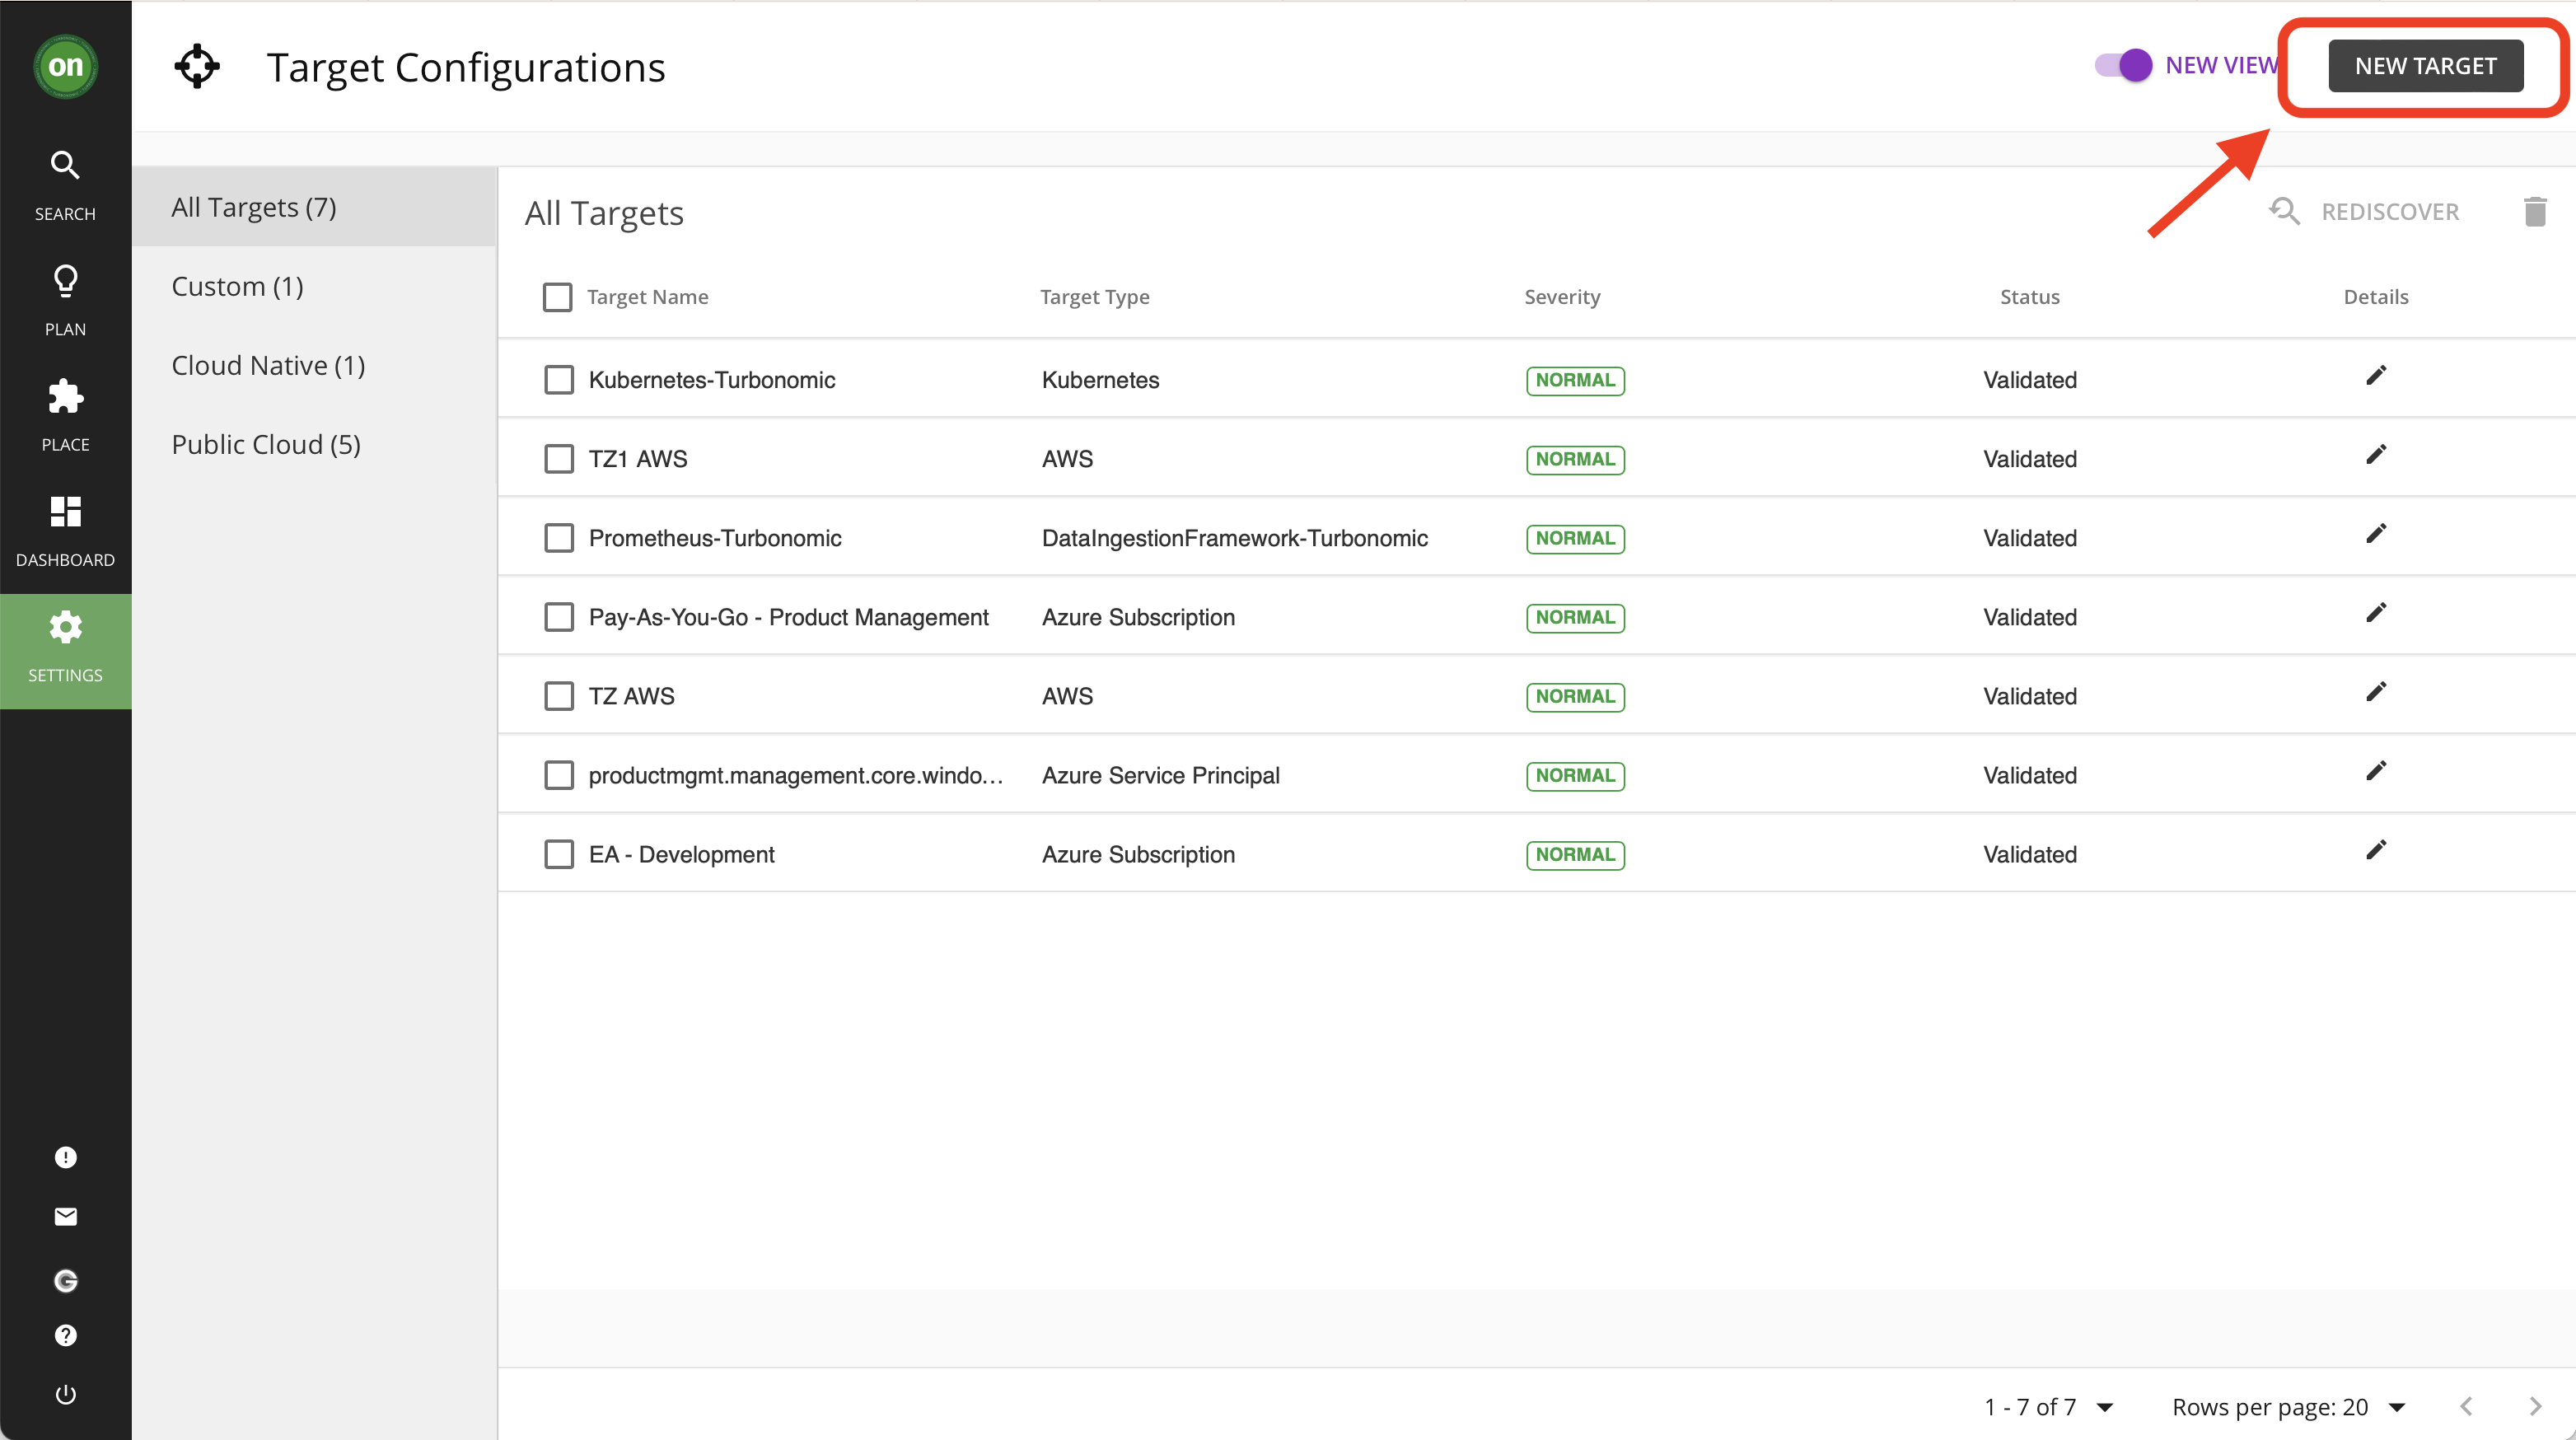Click the edit pencil icon for TZ AWS

[x=2376, y=692]
